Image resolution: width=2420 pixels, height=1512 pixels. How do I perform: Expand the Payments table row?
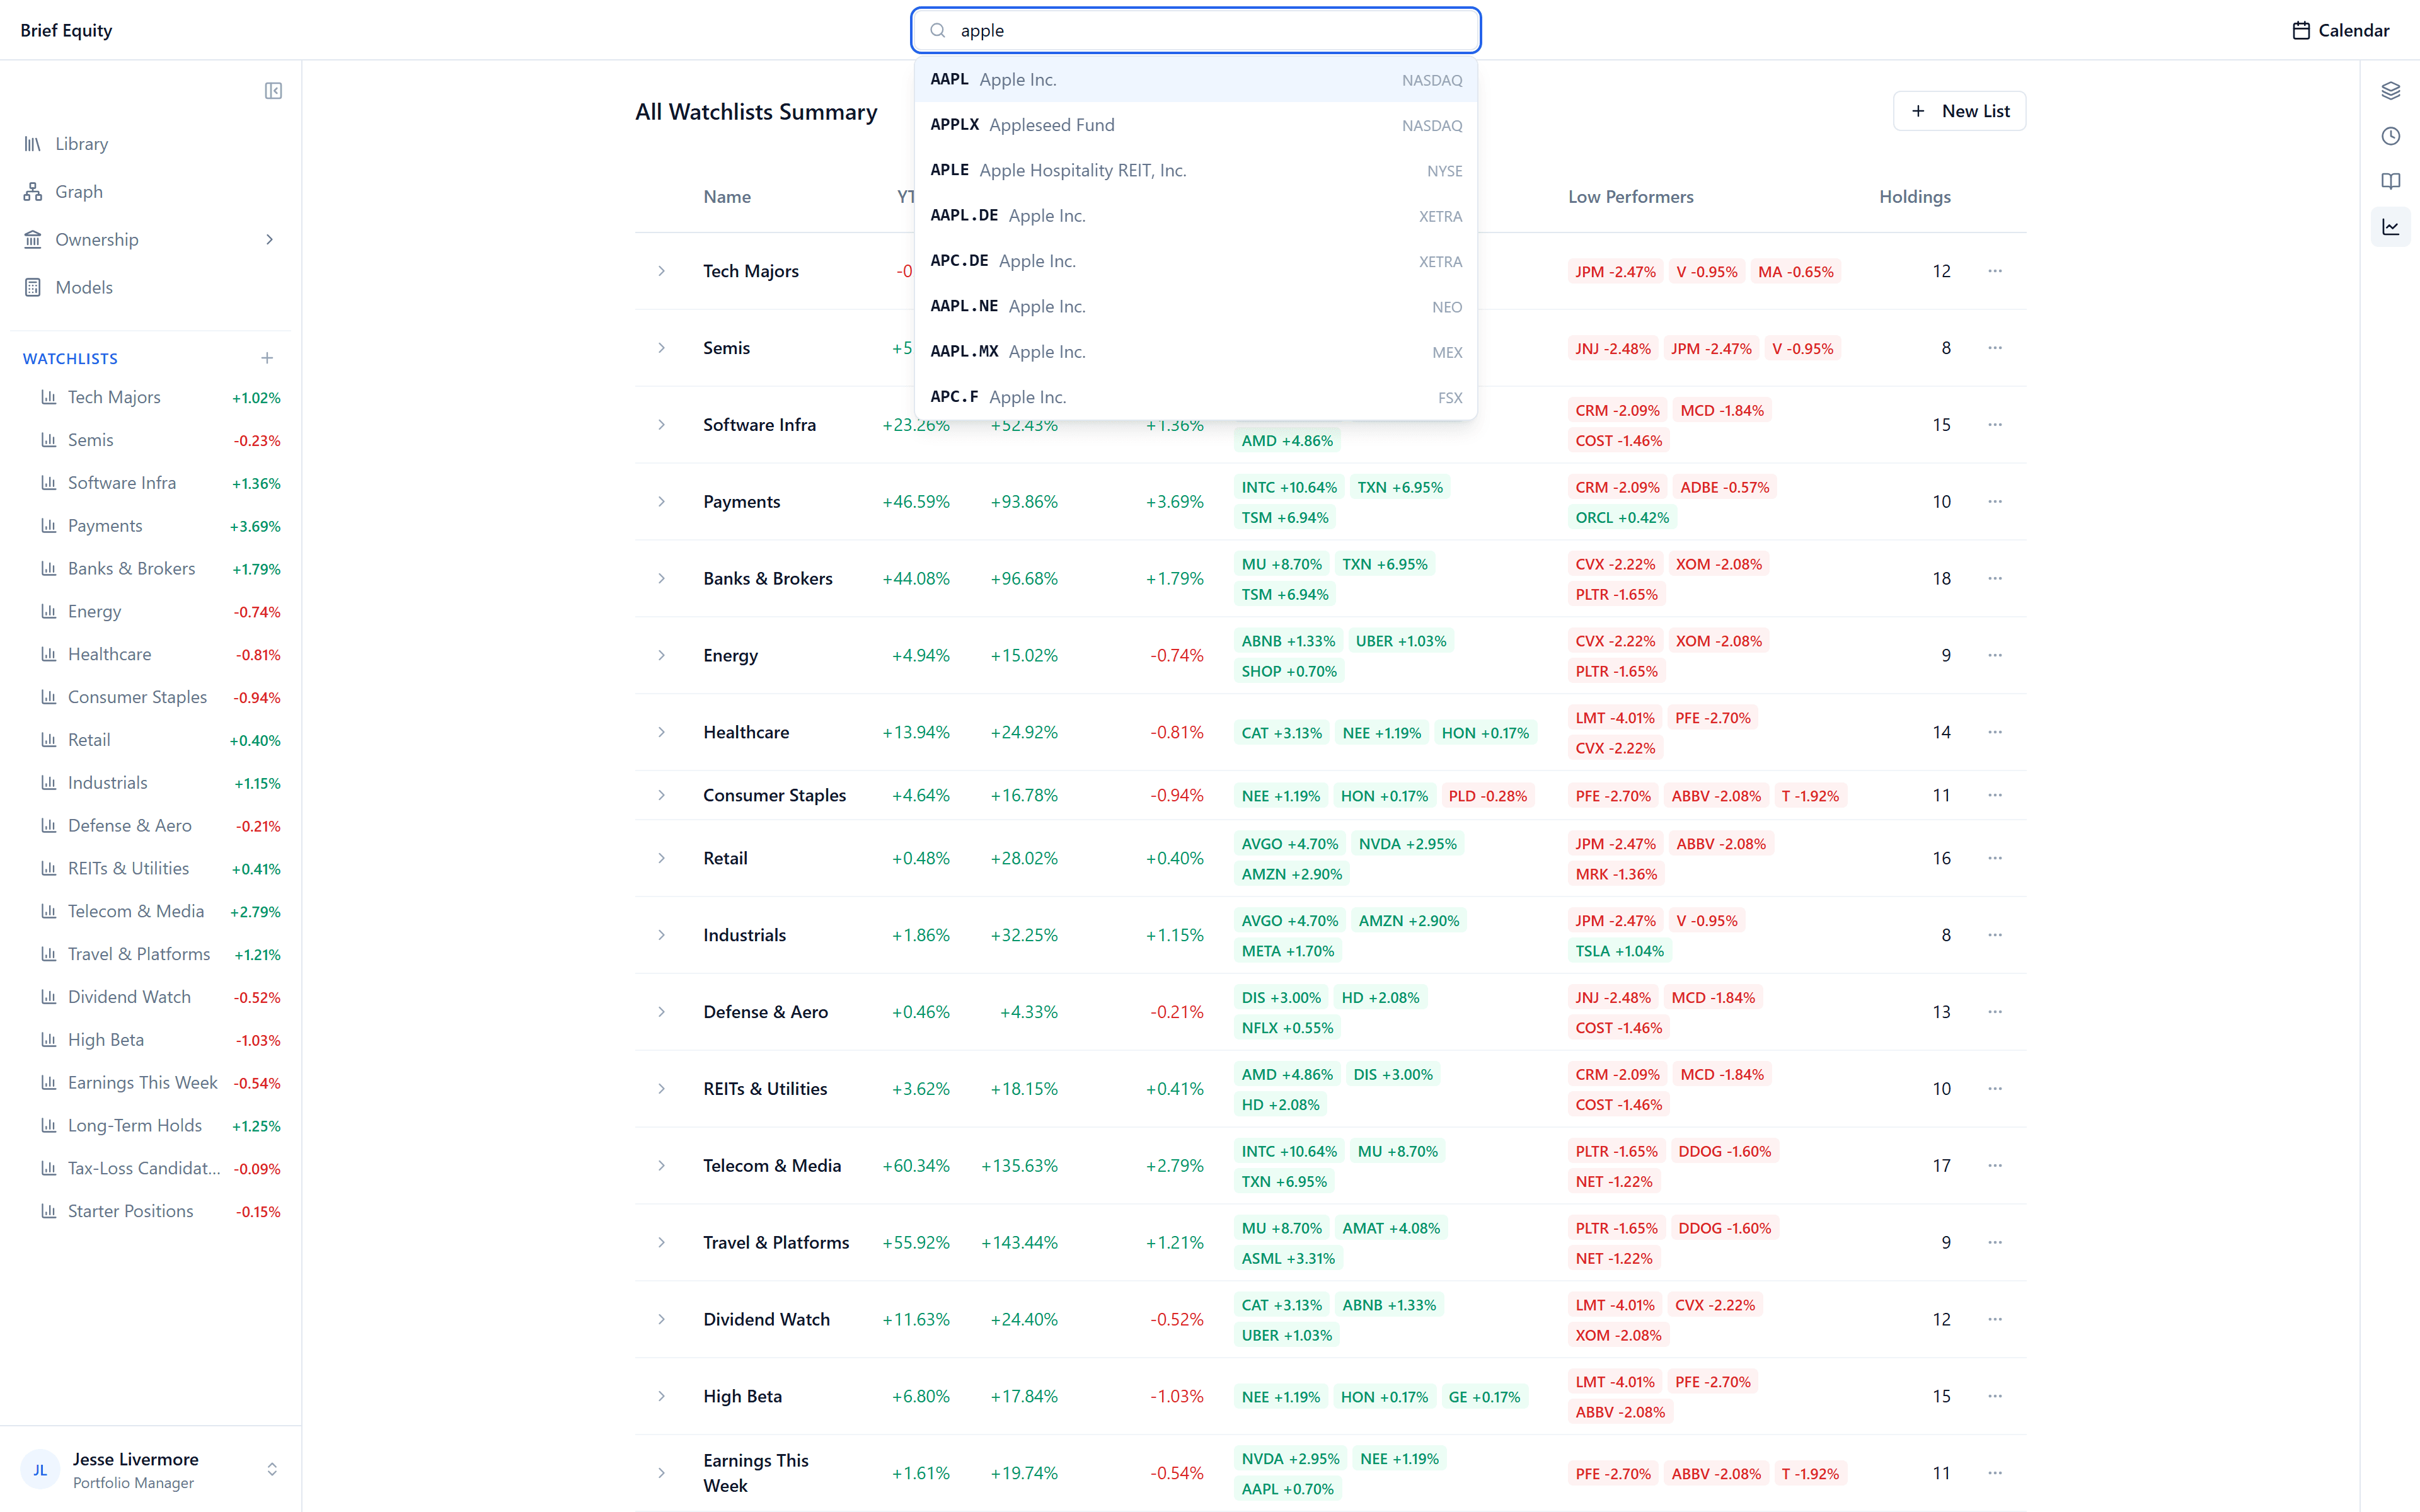pyautogui.click(x=661, y=502)
